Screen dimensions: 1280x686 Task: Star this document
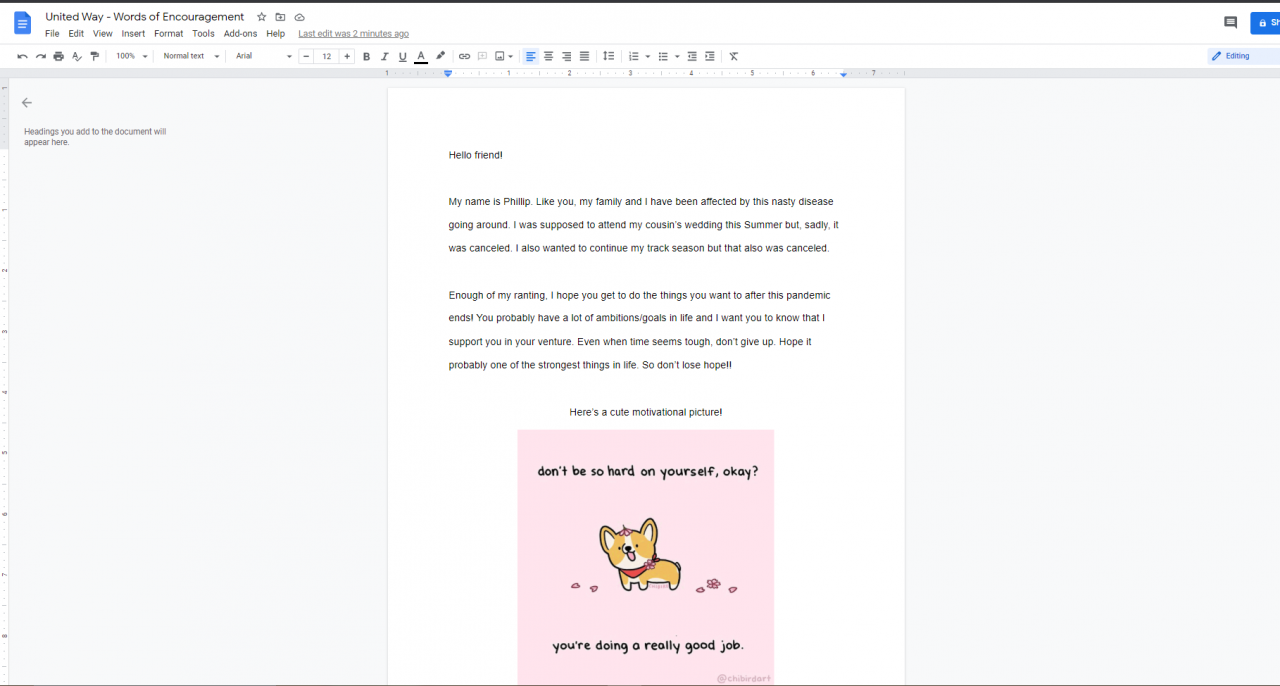click(x=262, y=17)
